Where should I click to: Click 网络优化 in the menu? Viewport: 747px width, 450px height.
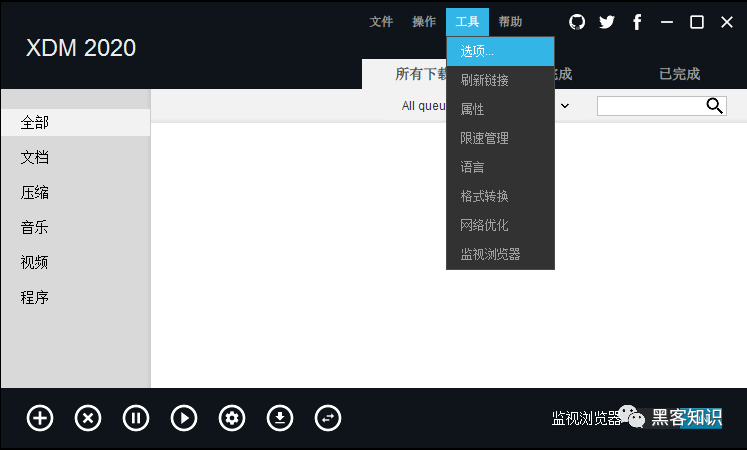(500, 225)
